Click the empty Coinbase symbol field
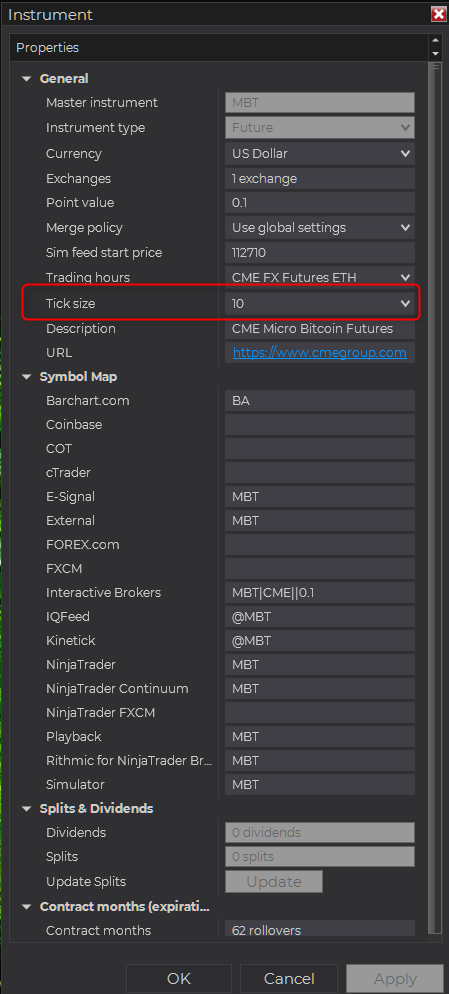 (320, 425)
